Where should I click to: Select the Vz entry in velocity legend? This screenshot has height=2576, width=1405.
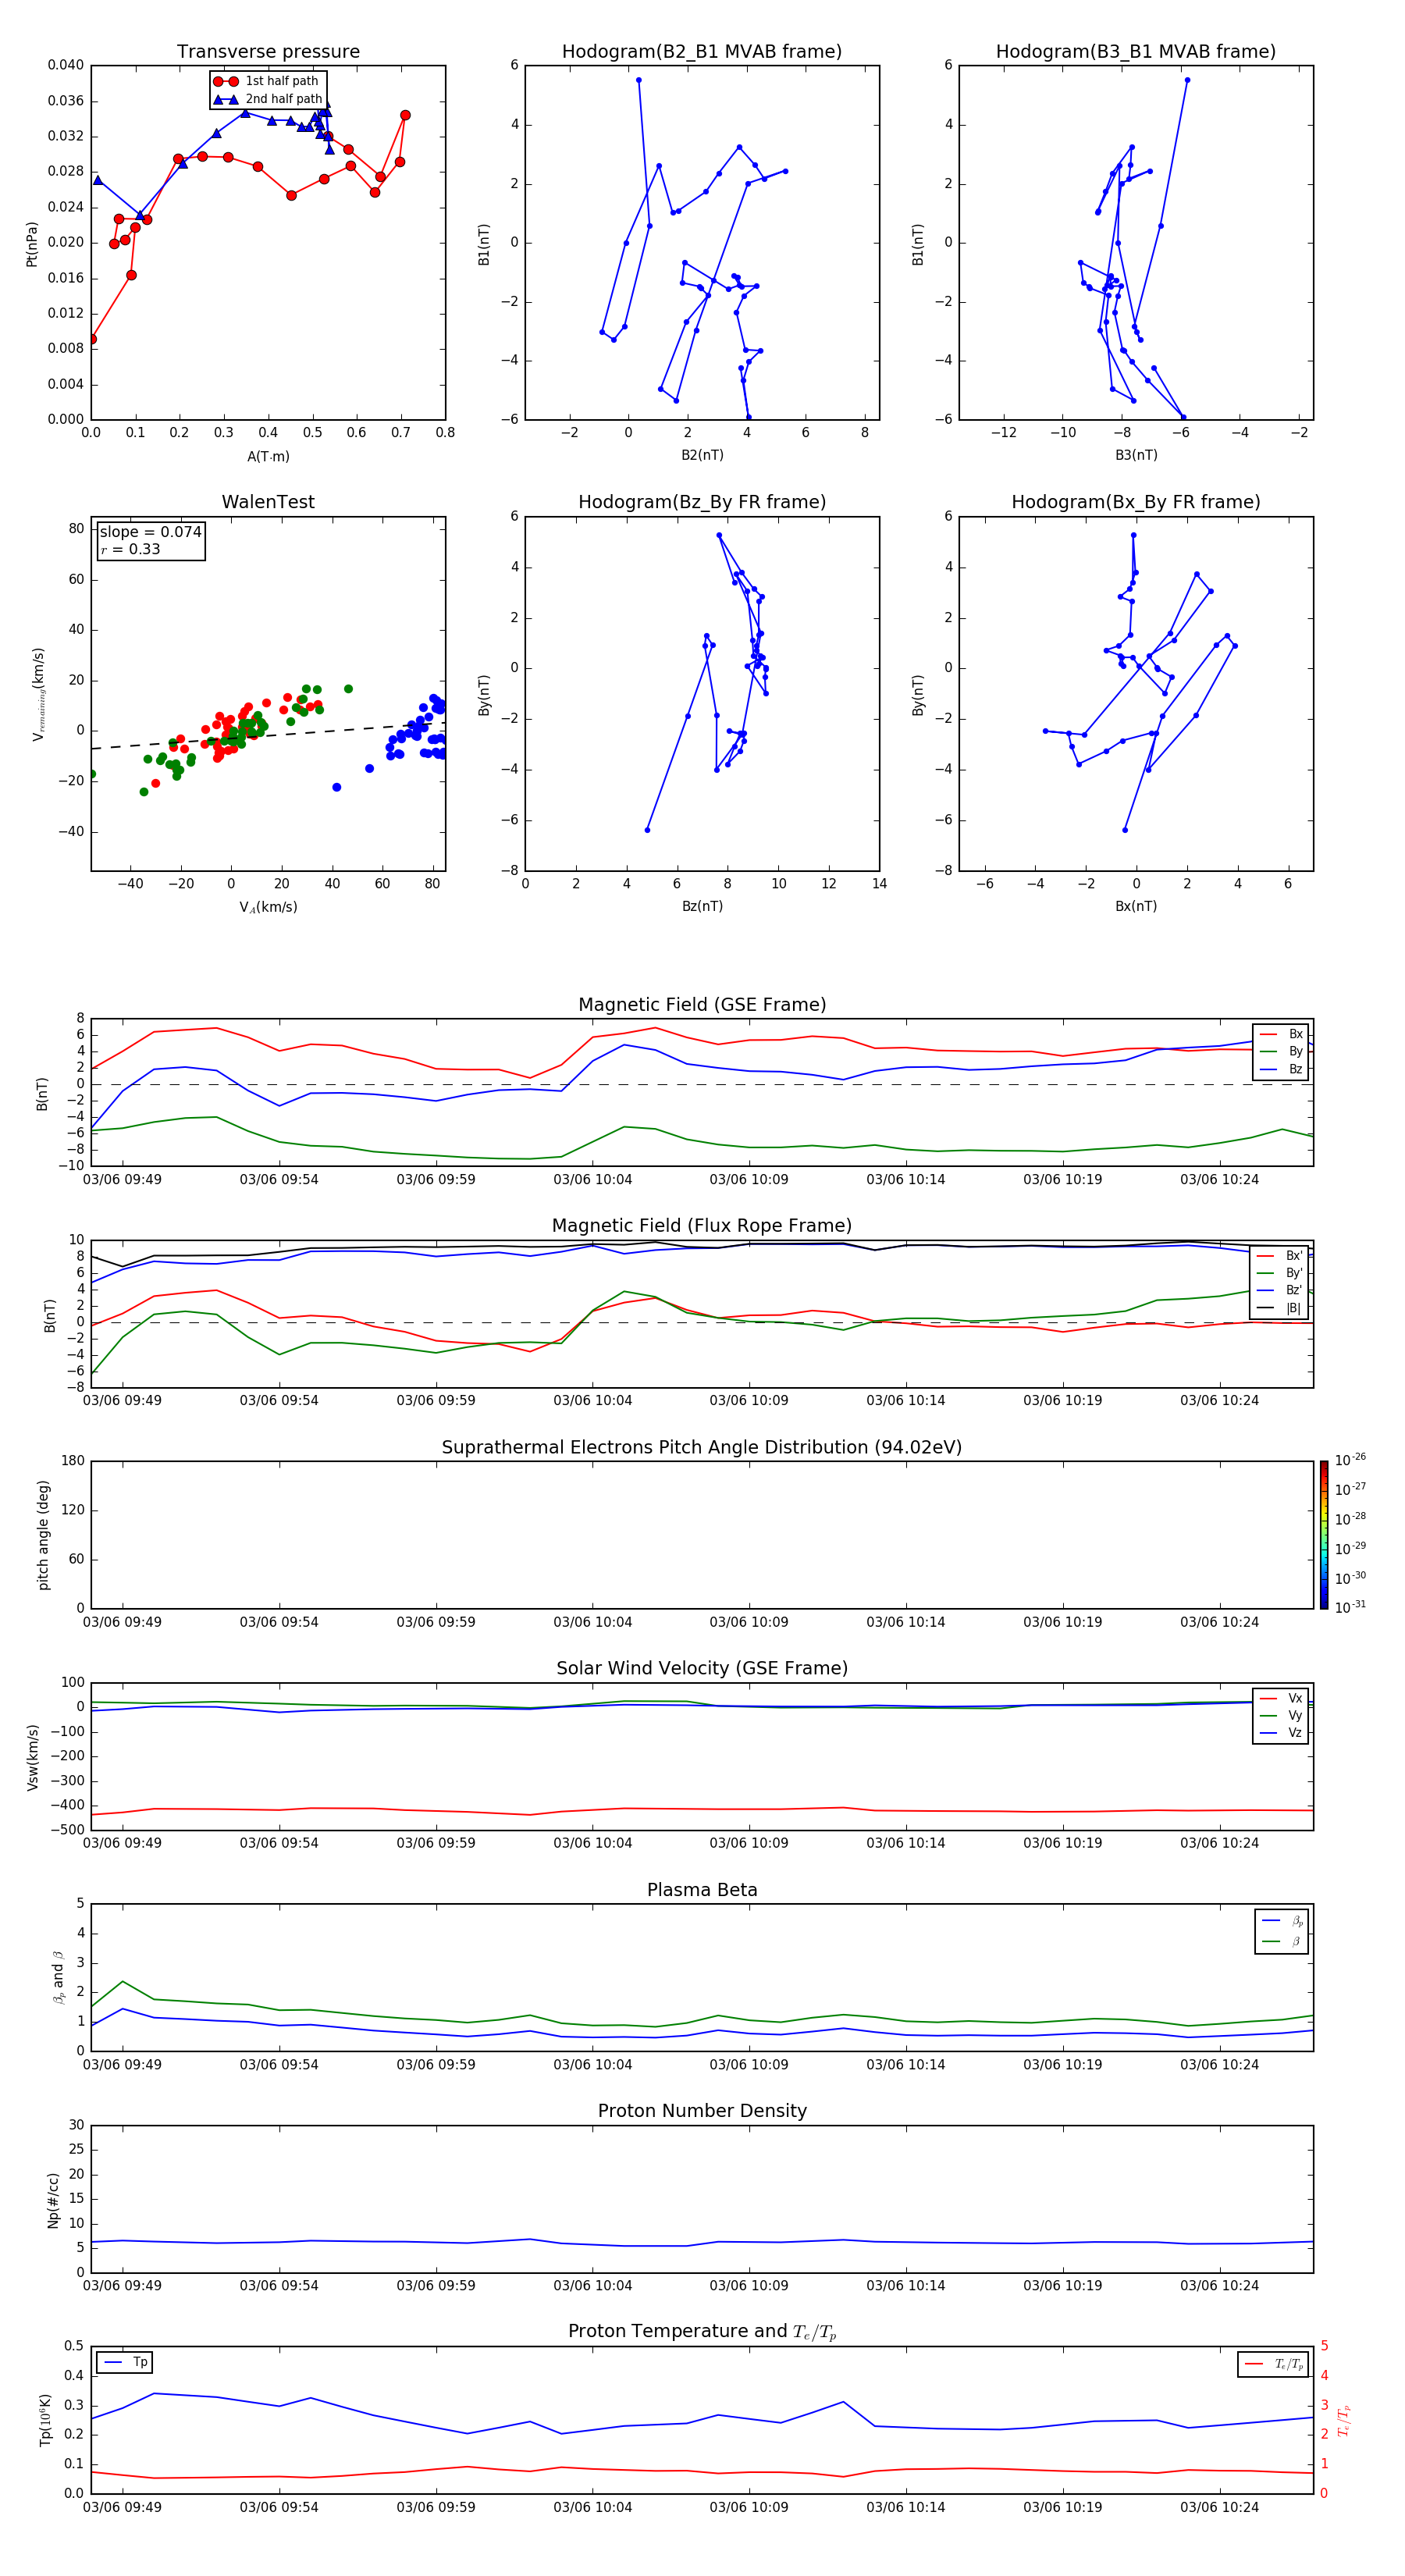click(x=1282, y=1734)
